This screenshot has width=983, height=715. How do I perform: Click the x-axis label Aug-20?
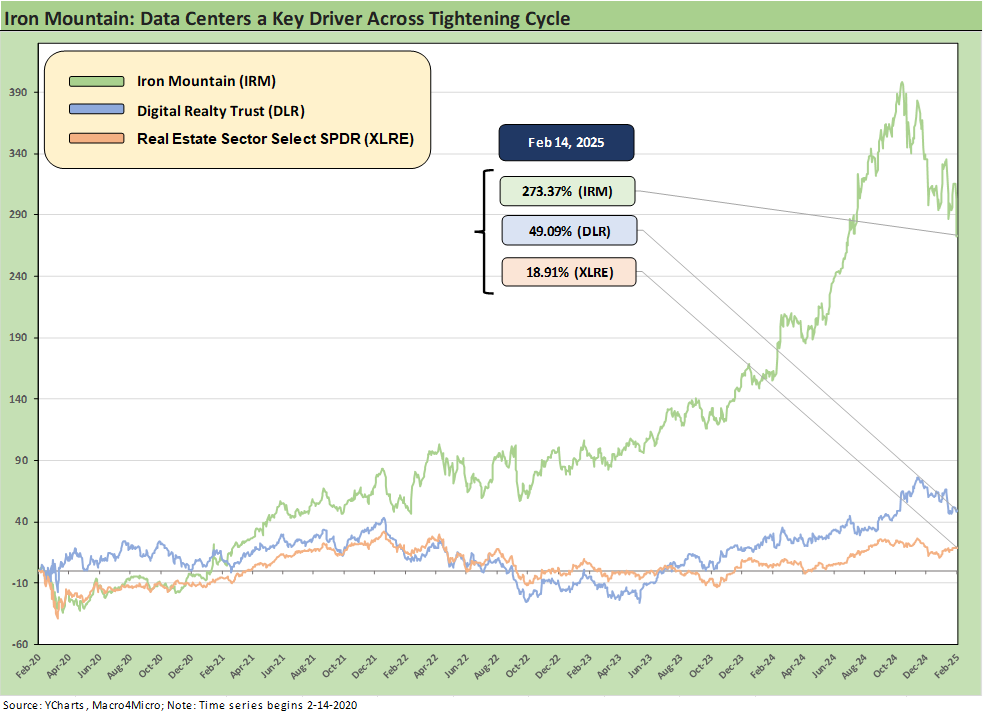pos(120,666)
